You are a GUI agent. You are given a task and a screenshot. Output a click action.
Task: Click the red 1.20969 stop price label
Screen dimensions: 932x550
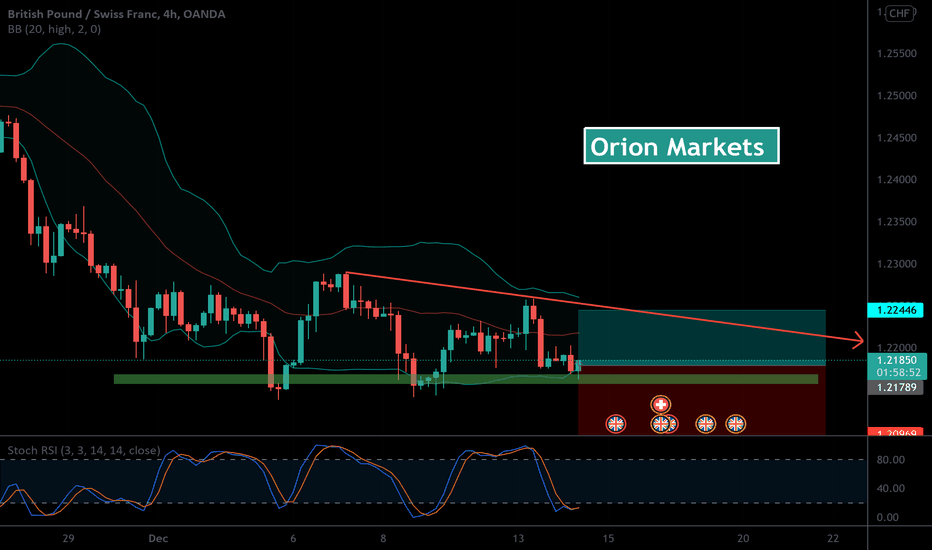click(896, 432)
